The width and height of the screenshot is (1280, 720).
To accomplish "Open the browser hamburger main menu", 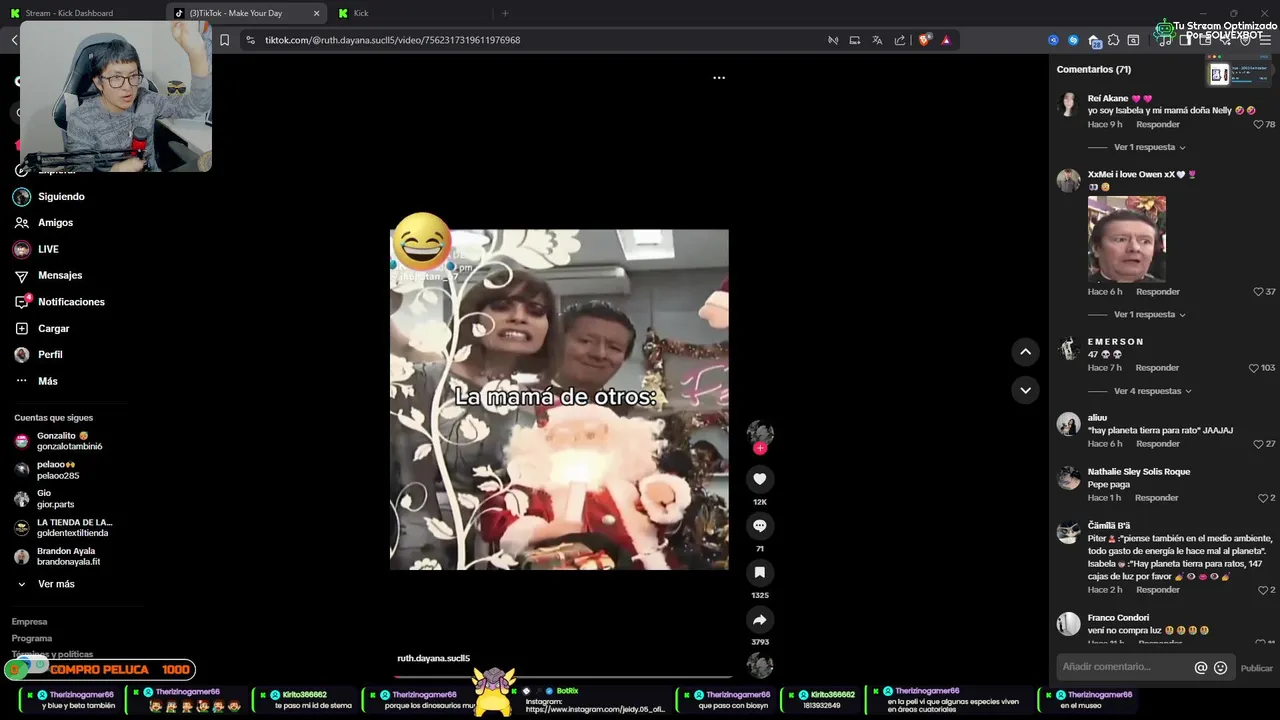I will [1265, 40].
